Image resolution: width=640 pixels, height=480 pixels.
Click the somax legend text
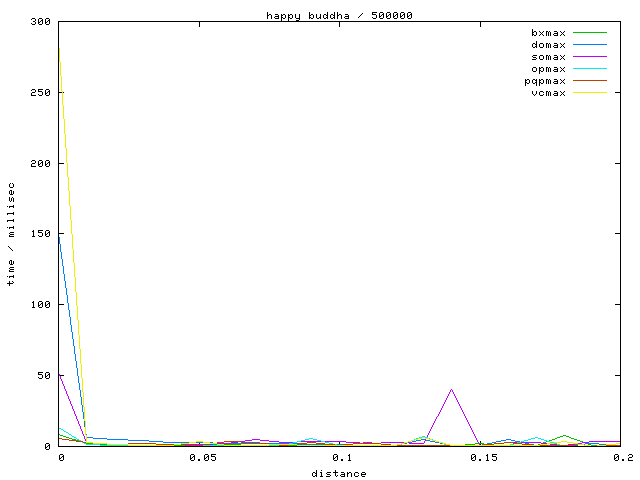tap(548, 57)
